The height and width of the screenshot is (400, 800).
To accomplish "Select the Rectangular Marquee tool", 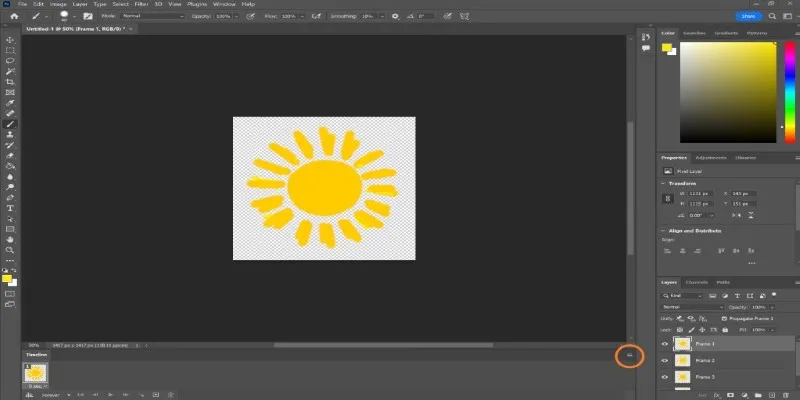I will (10, 51).
